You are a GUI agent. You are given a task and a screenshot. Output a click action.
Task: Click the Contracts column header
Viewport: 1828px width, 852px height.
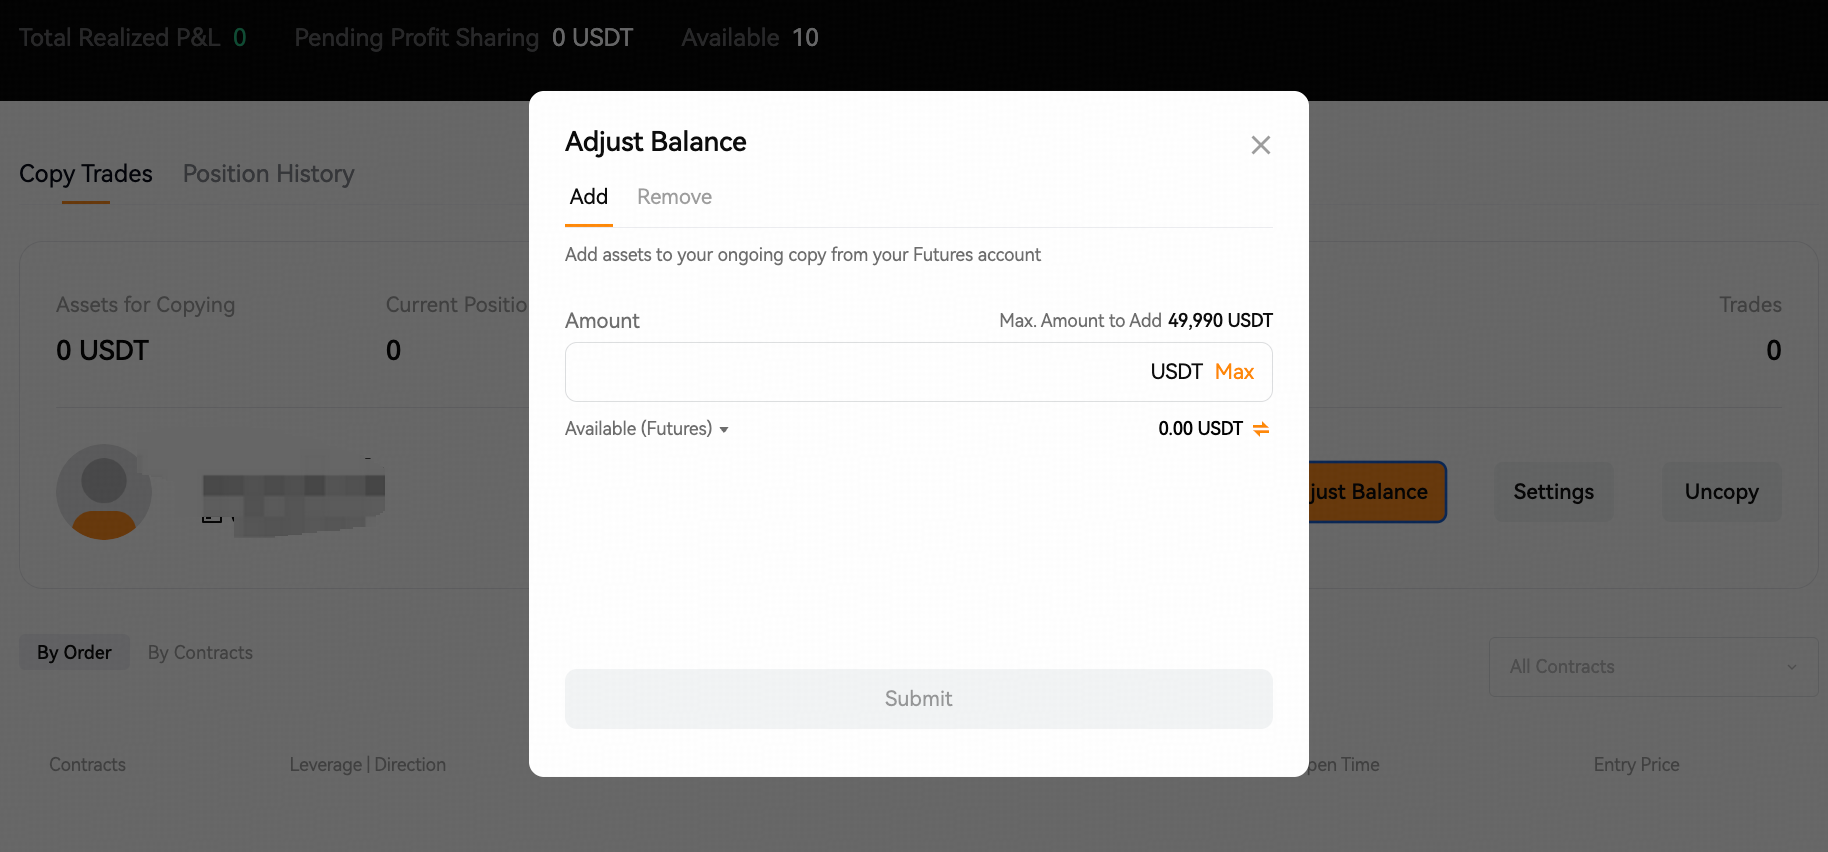click(x=87, y=765)
